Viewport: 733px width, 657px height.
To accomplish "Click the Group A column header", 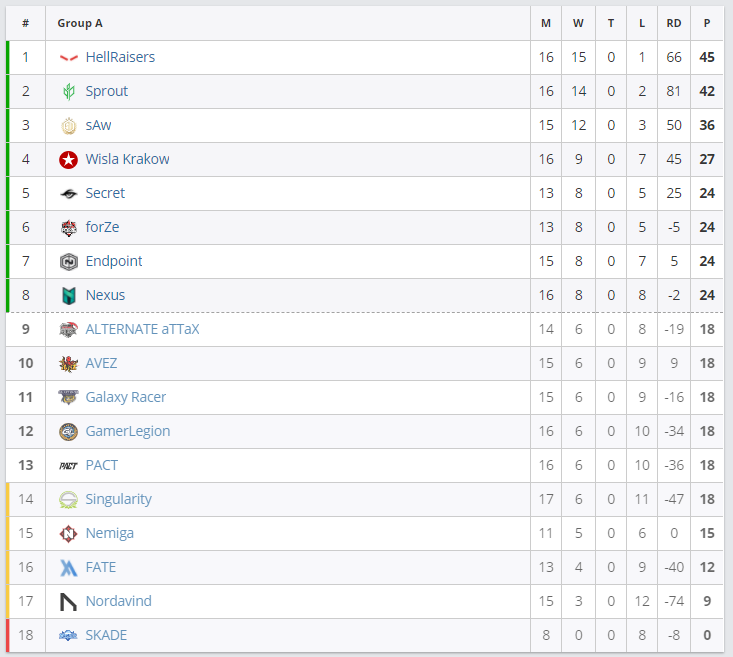I will point(80,23).
